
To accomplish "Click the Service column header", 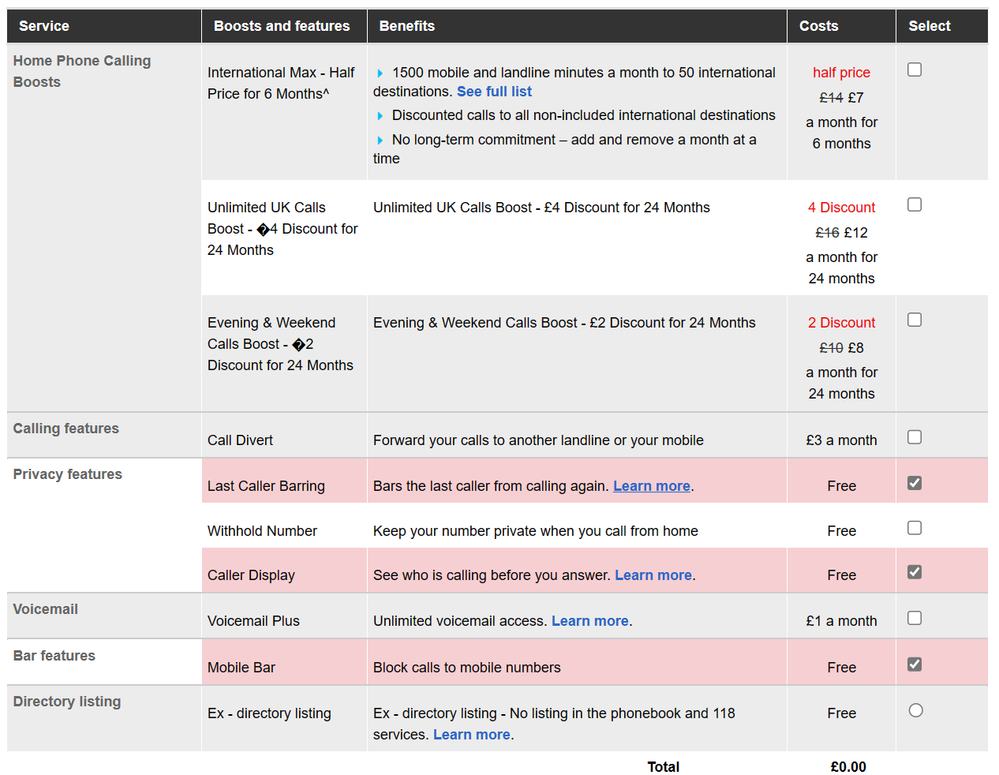I will (44, 26).
